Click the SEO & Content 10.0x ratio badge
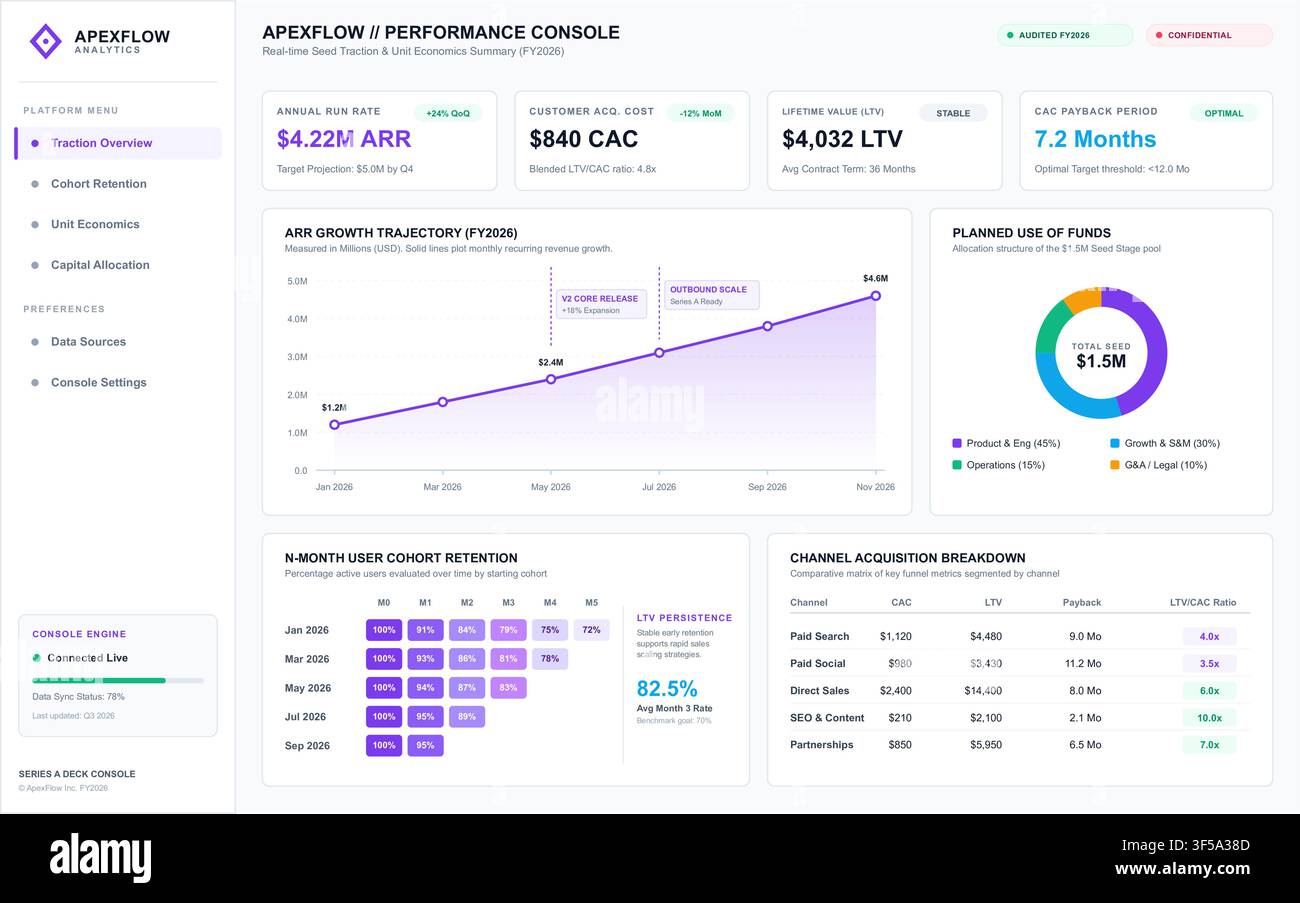Image resolution: width=1300 pixels, height=903 pixels. click(x=1209, y=718)
